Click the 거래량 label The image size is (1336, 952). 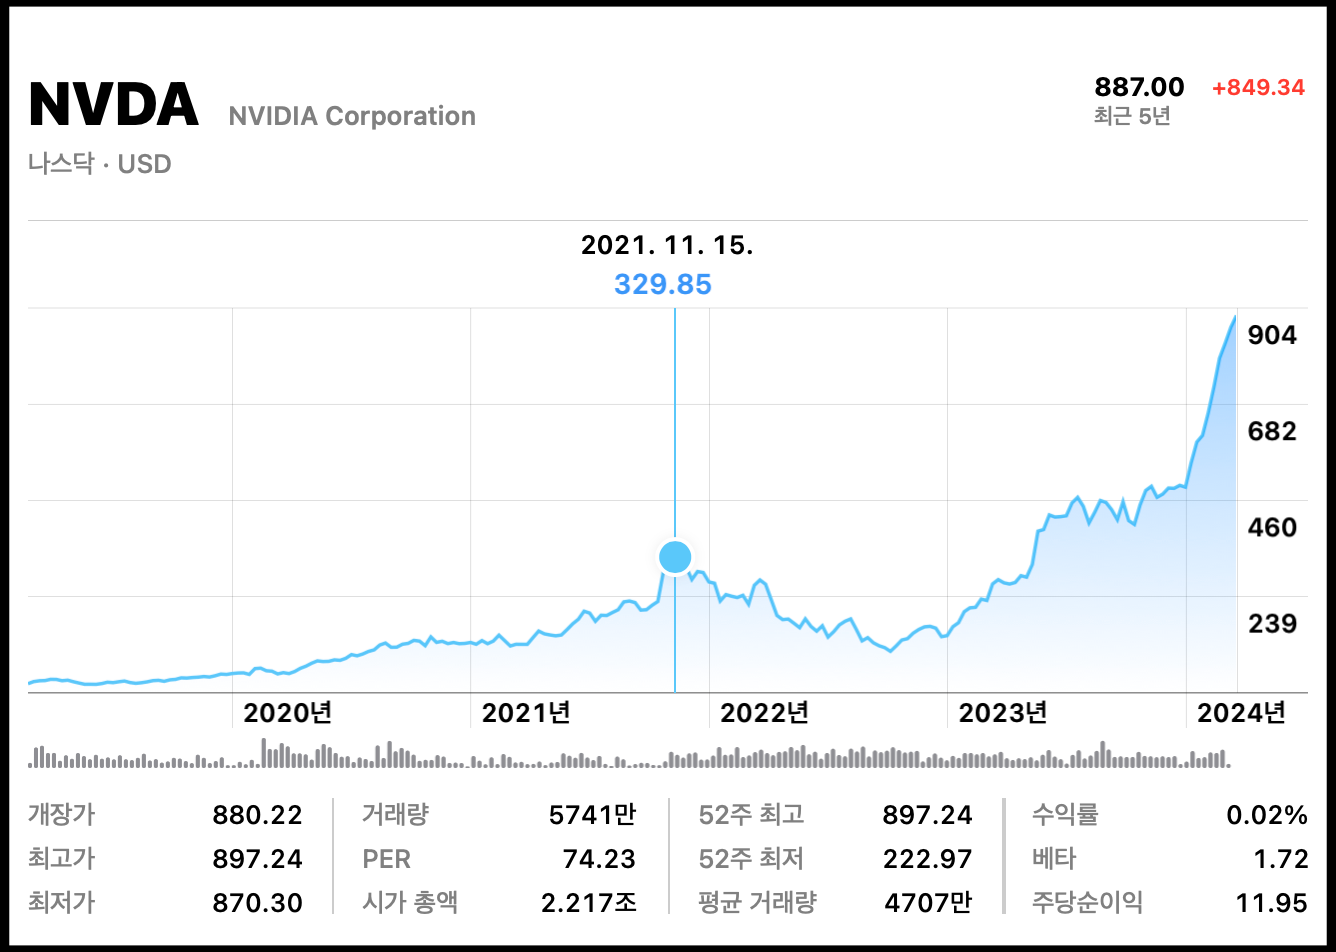tap(395, 815)
